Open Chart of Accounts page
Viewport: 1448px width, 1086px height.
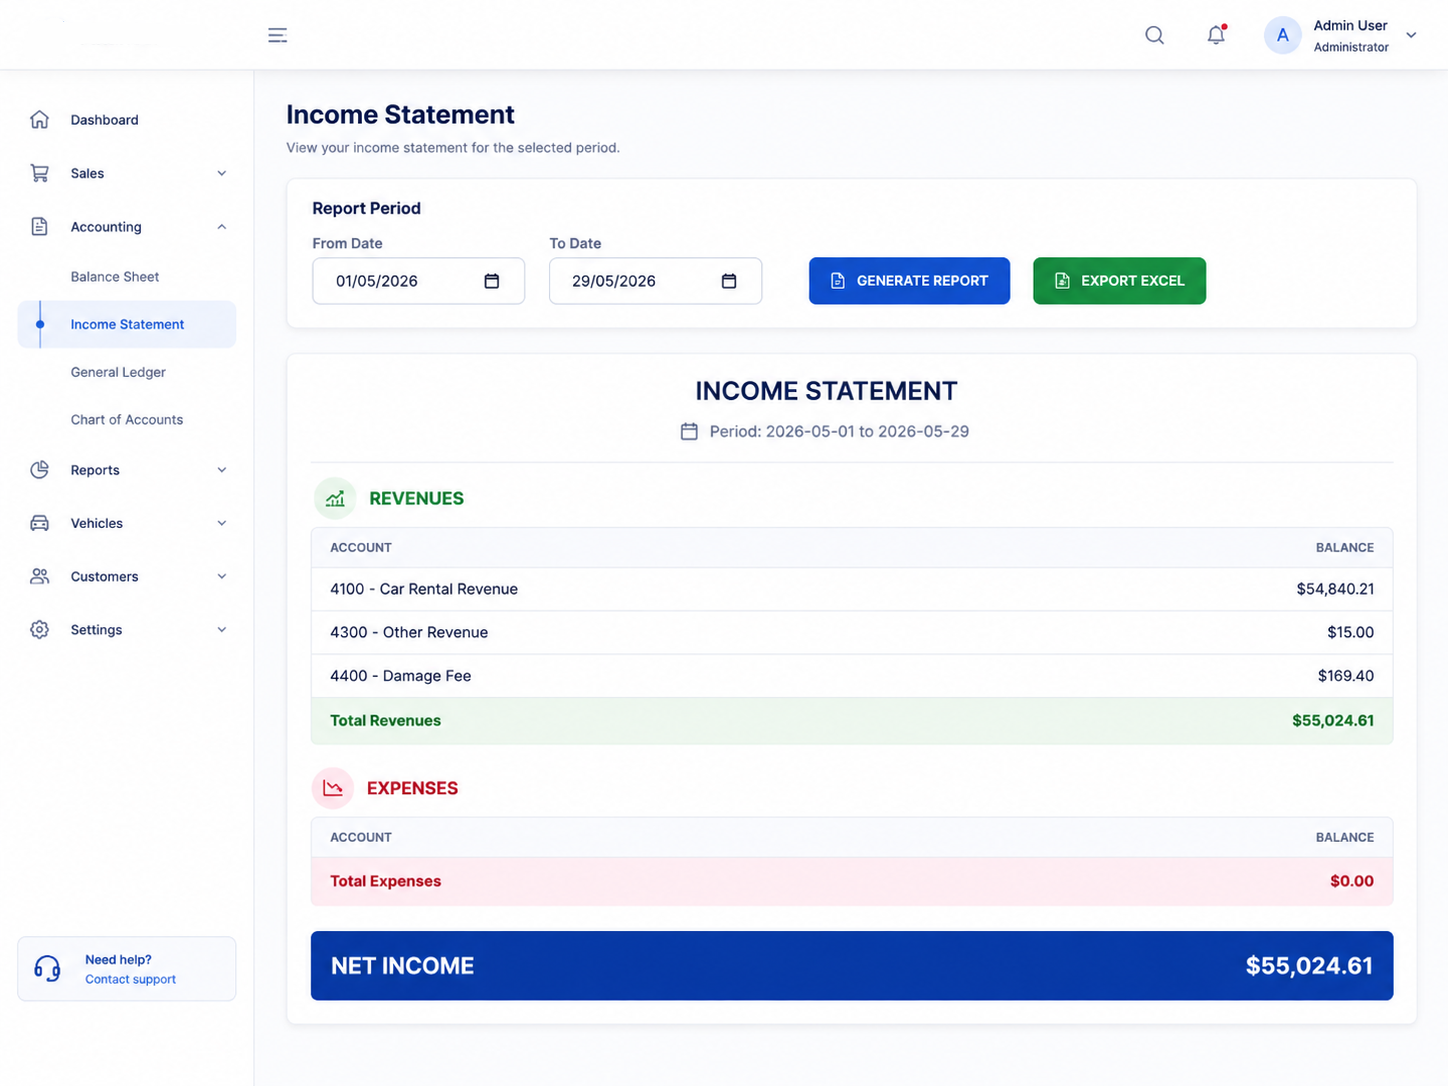coord(127,420)
